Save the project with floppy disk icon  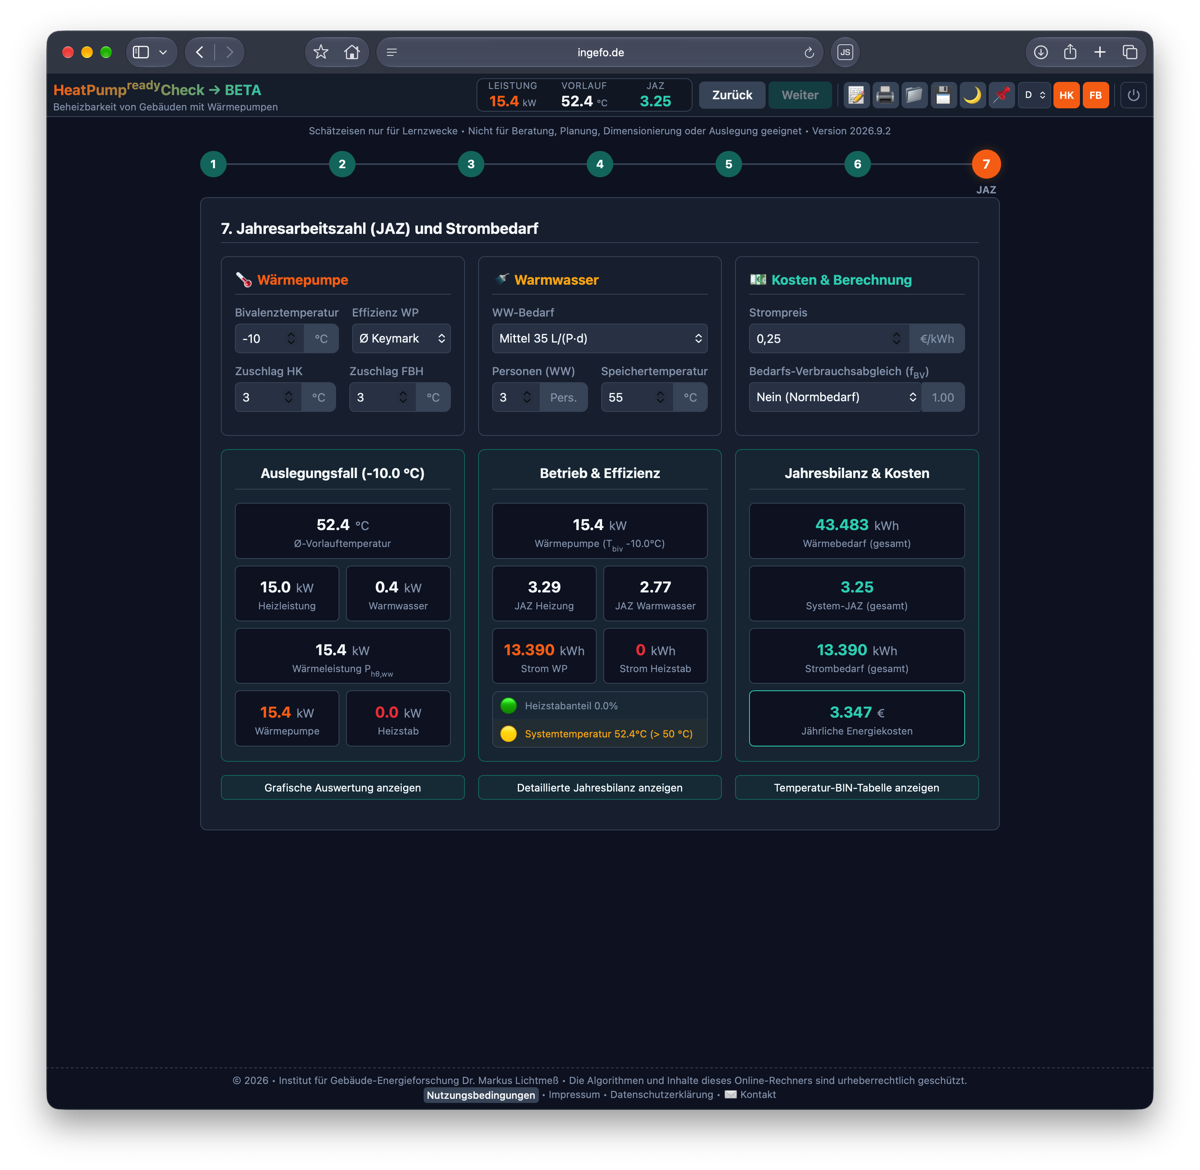click(943, 95)
